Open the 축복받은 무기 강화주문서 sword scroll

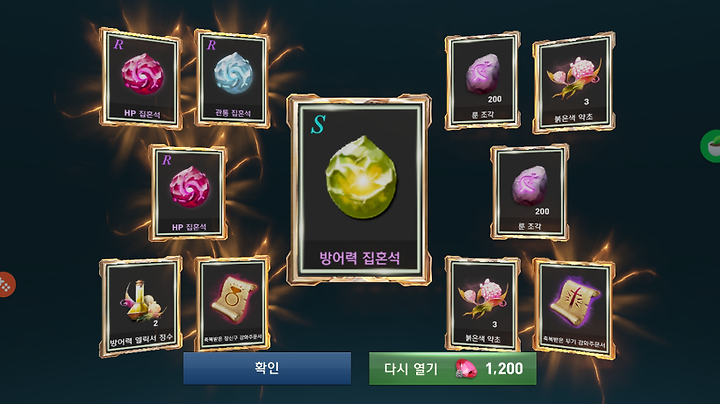coord(574,308)
